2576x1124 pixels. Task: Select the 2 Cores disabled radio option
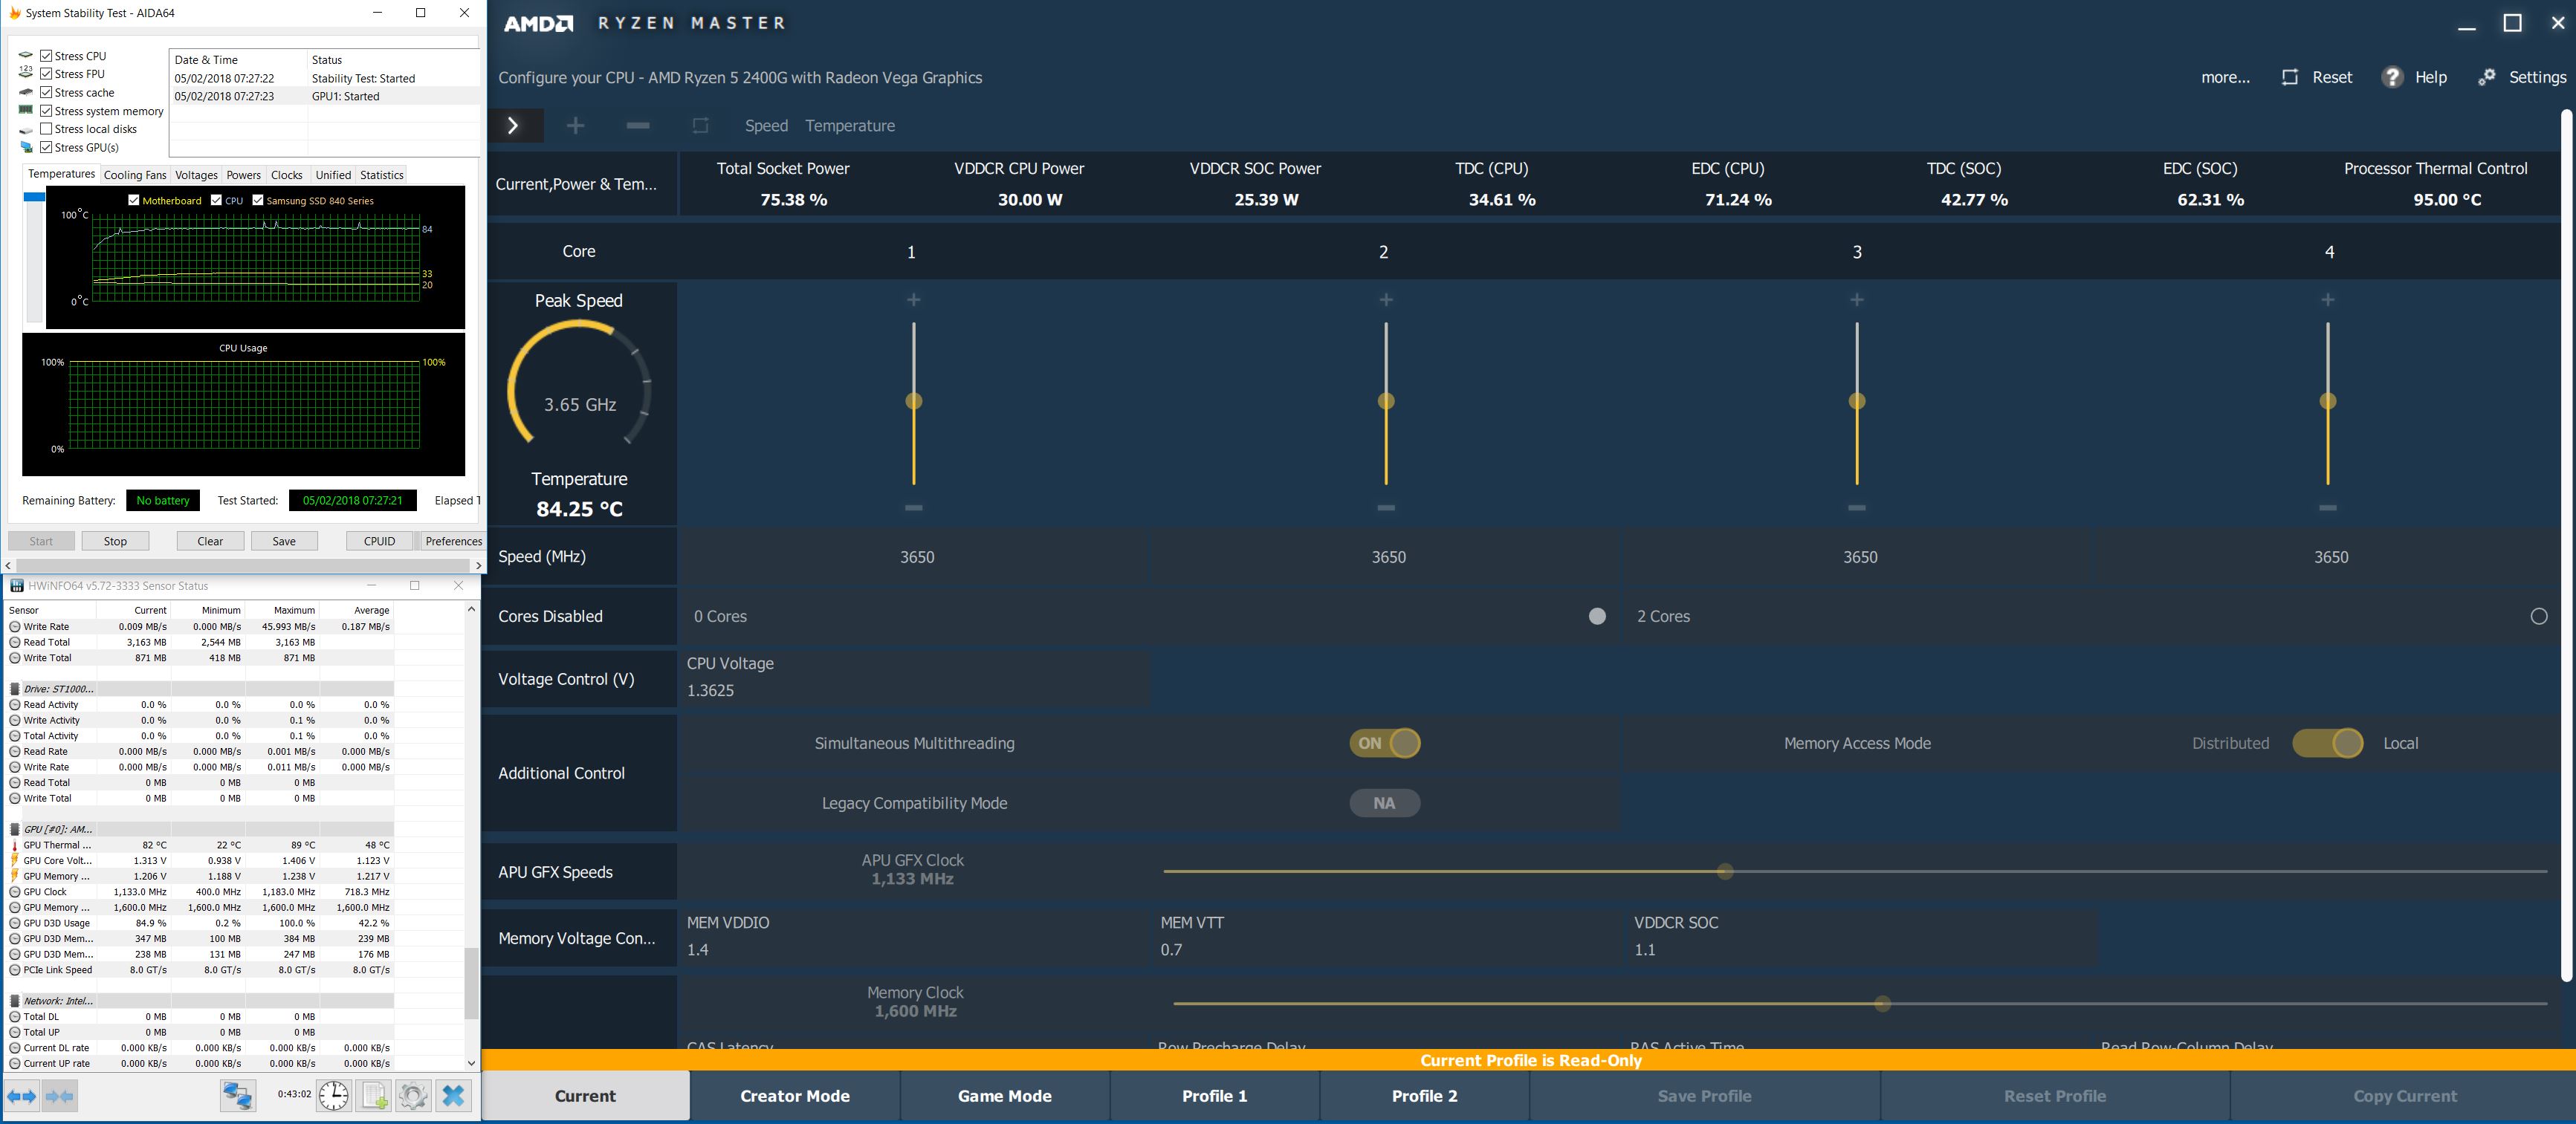point(2538,616)
